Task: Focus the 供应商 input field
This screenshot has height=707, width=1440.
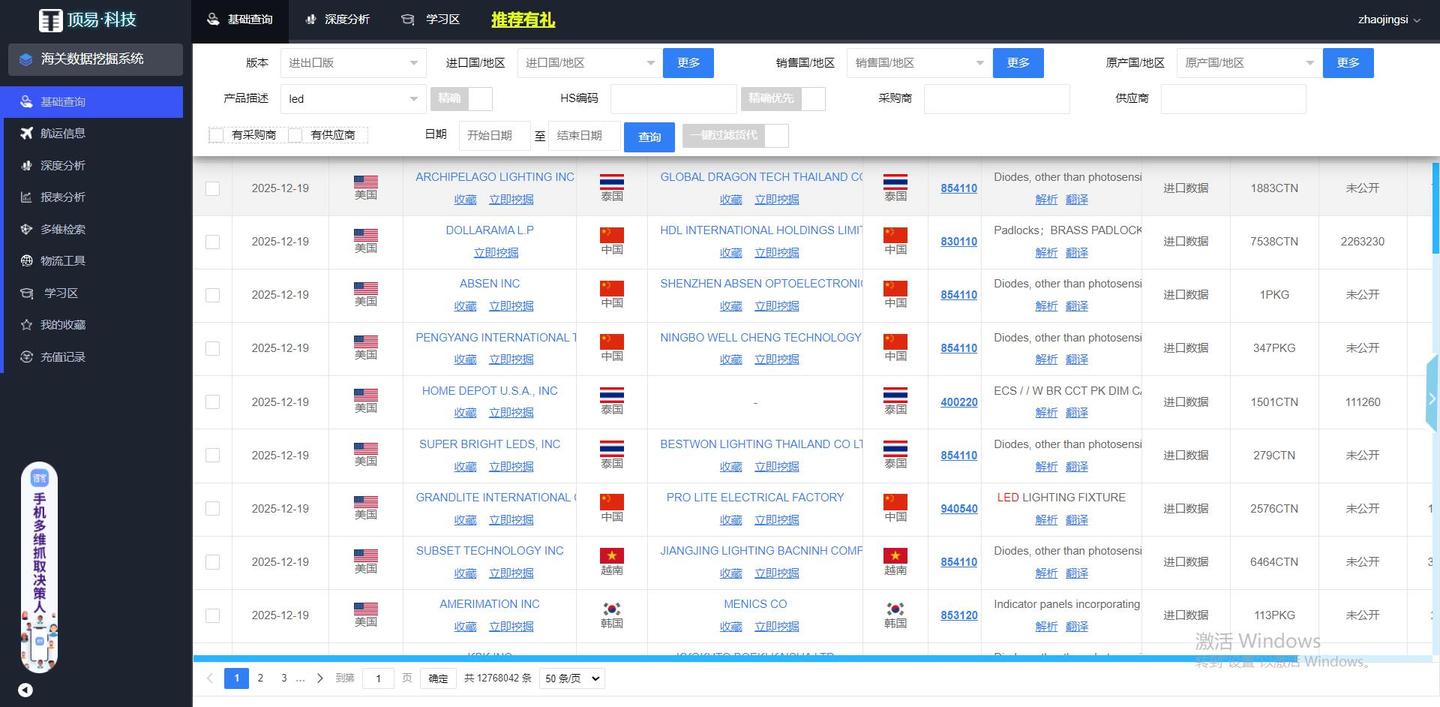Action: point(1233,99)
